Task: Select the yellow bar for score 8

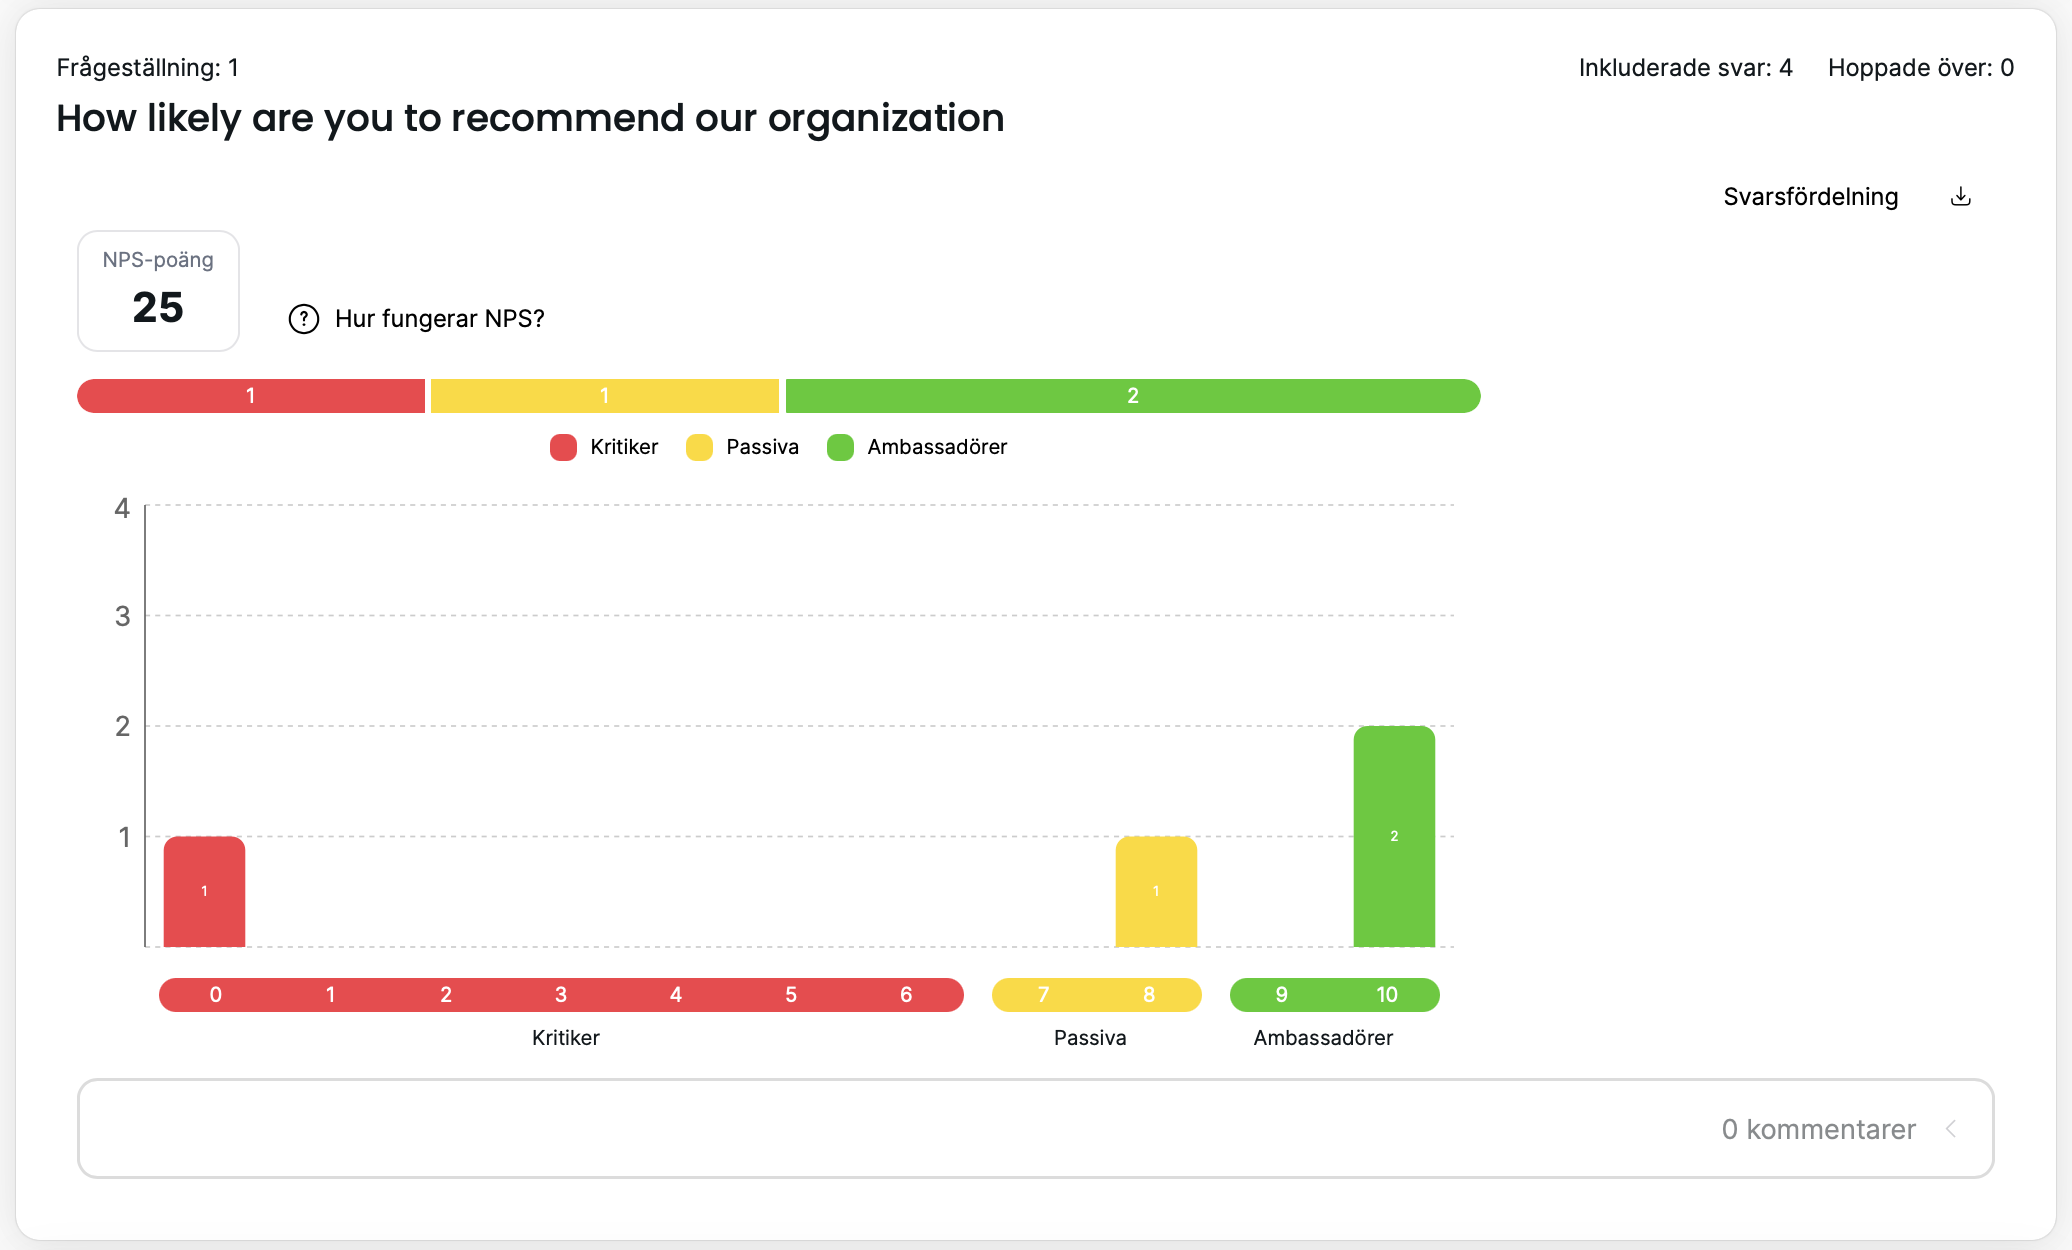Action: pyautogui.click(x=1156, y=891)
